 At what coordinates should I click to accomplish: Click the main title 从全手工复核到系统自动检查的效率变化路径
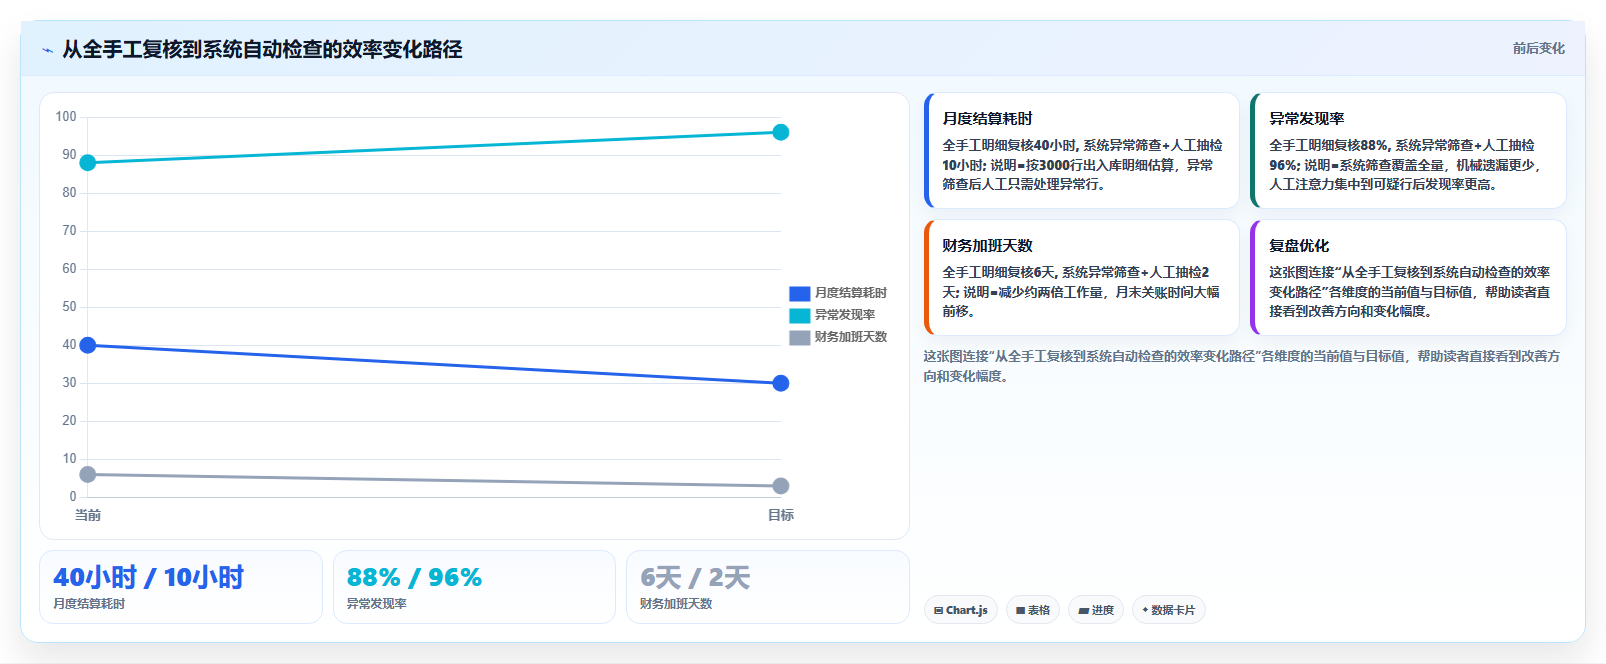(262, 49)
